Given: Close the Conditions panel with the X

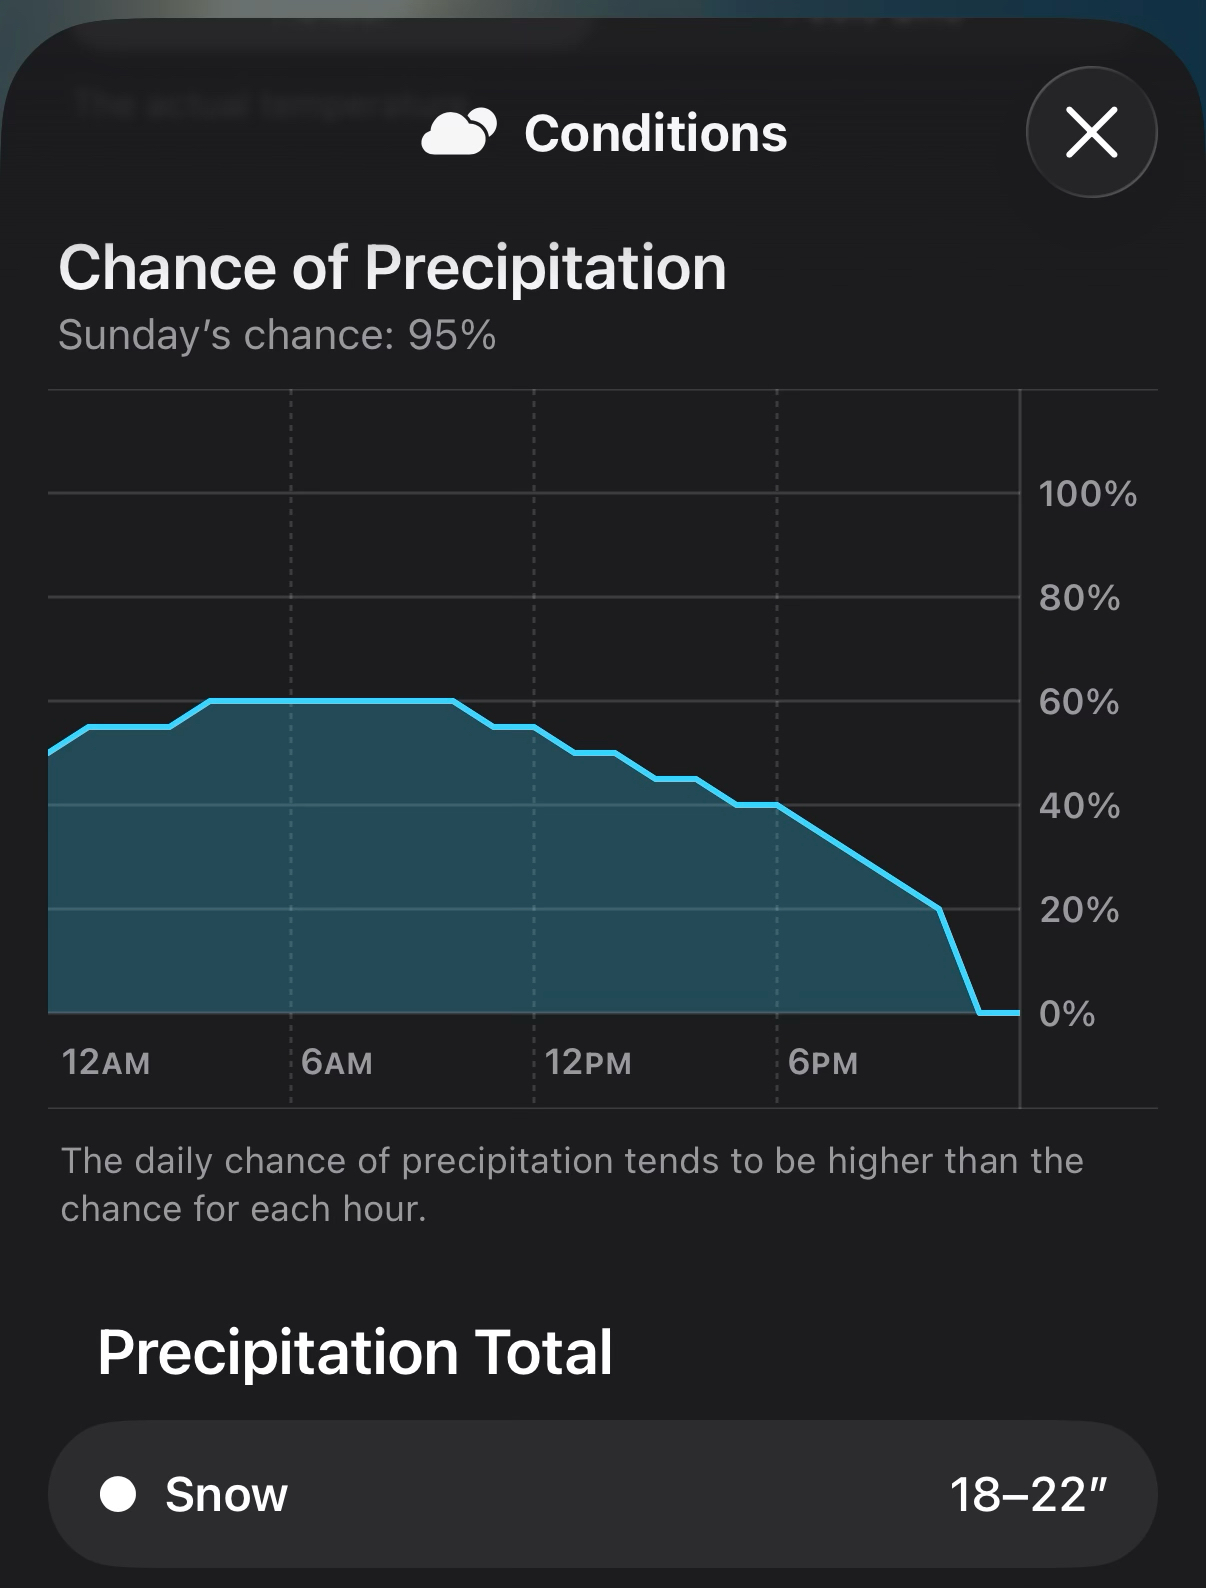Looking at the screenshot, I should pos(1091,132).
